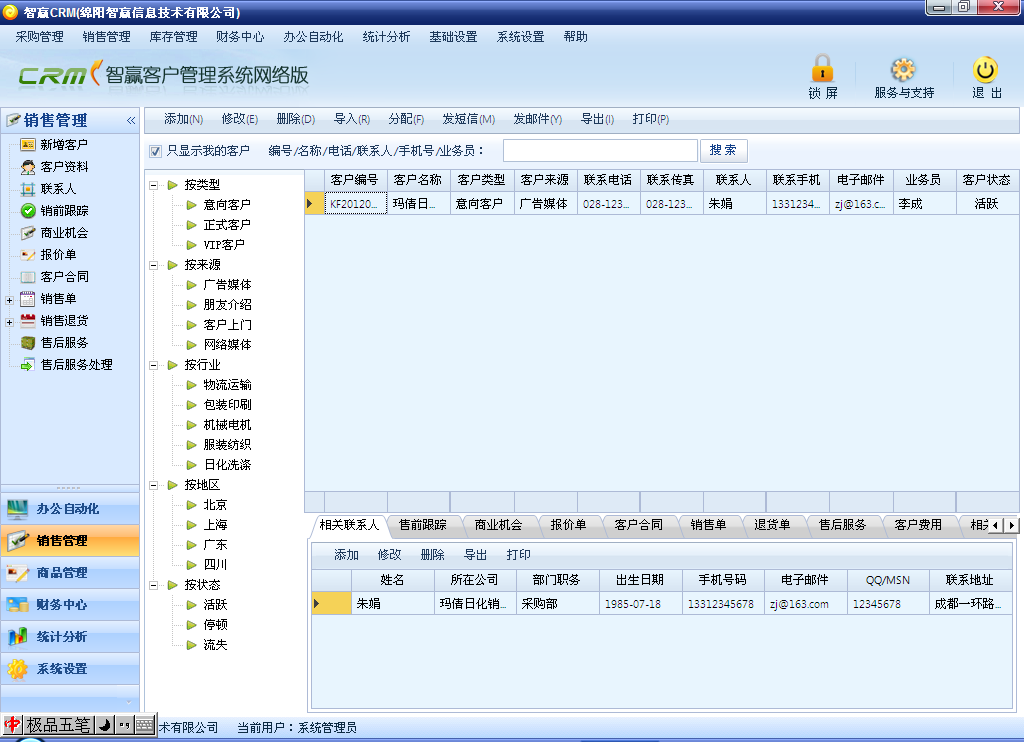This screenshot has width=1024, height=742.
Task: Open 客户资料 sidebar item
Action: click(x=63, y=167)
